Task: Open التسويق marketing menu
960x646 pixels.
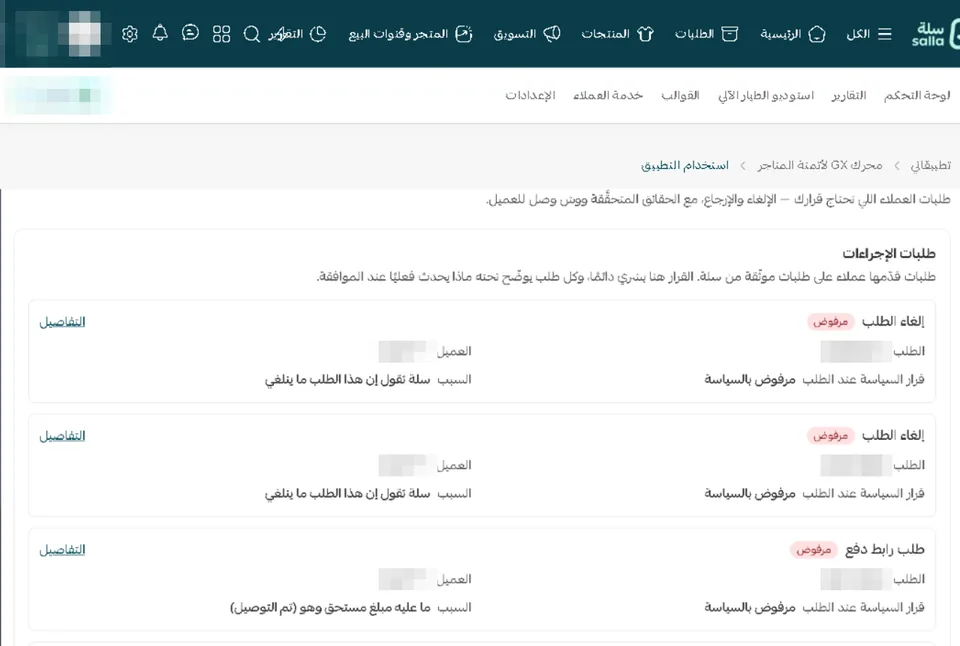Action: pyautogui.click(x=527, y=34)
